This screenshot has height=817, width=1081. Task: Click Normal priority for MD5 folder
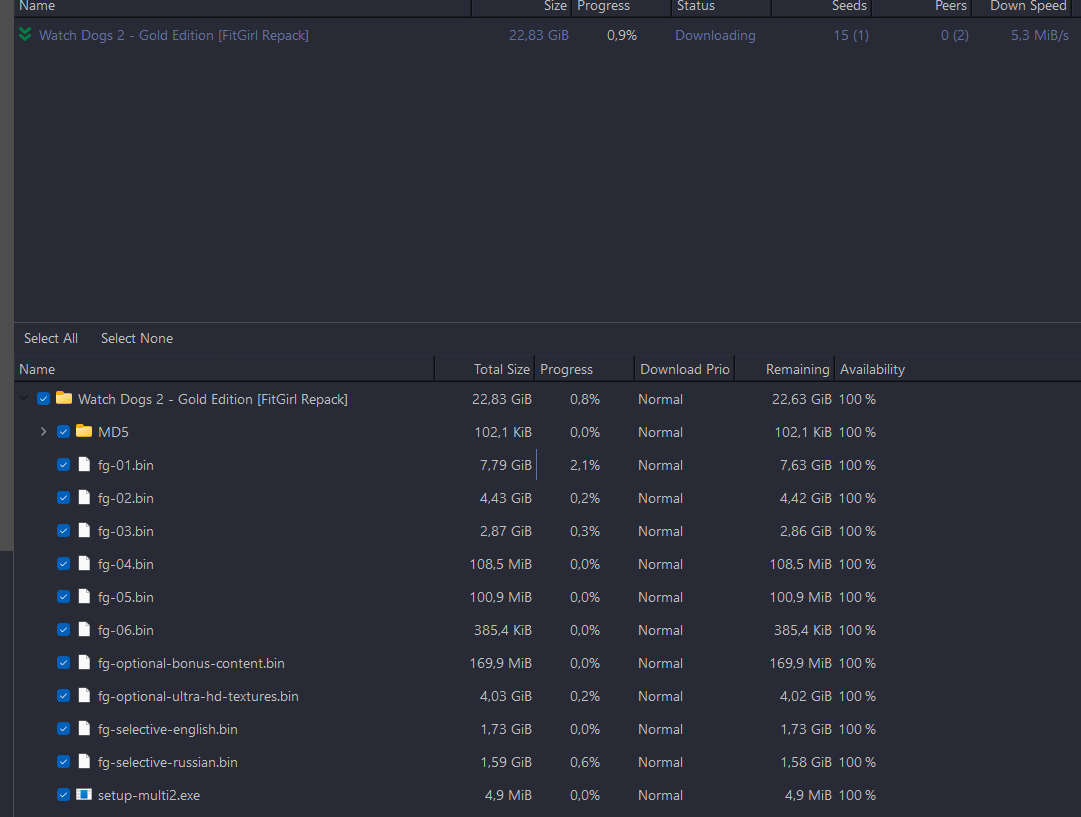click(x=660, y=432)
